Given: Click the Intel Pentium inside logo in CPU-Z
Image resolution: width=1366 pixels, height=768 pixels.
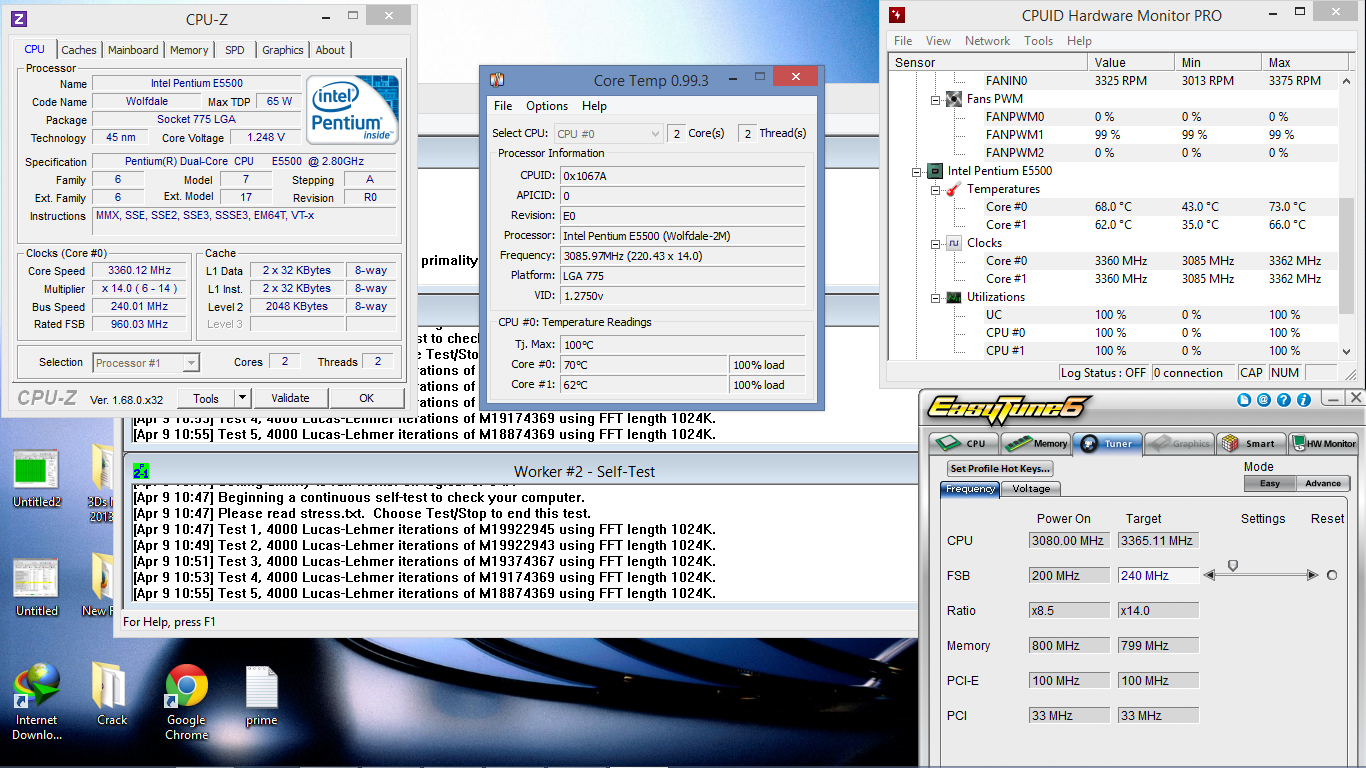Looking at the screenshot, I should coord(352,109).
